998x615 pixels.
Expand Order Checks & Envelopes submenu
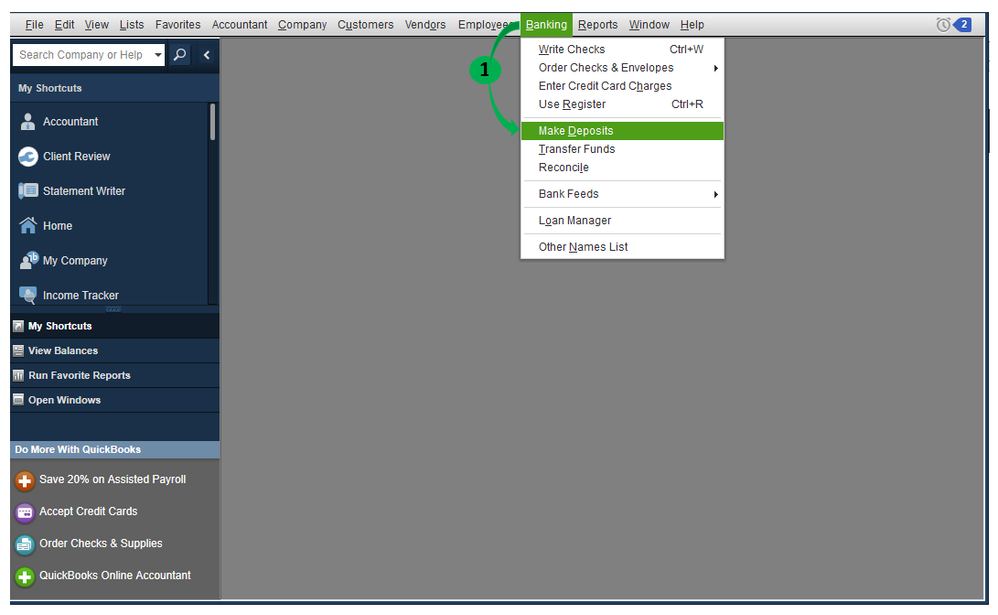[715, 68]
